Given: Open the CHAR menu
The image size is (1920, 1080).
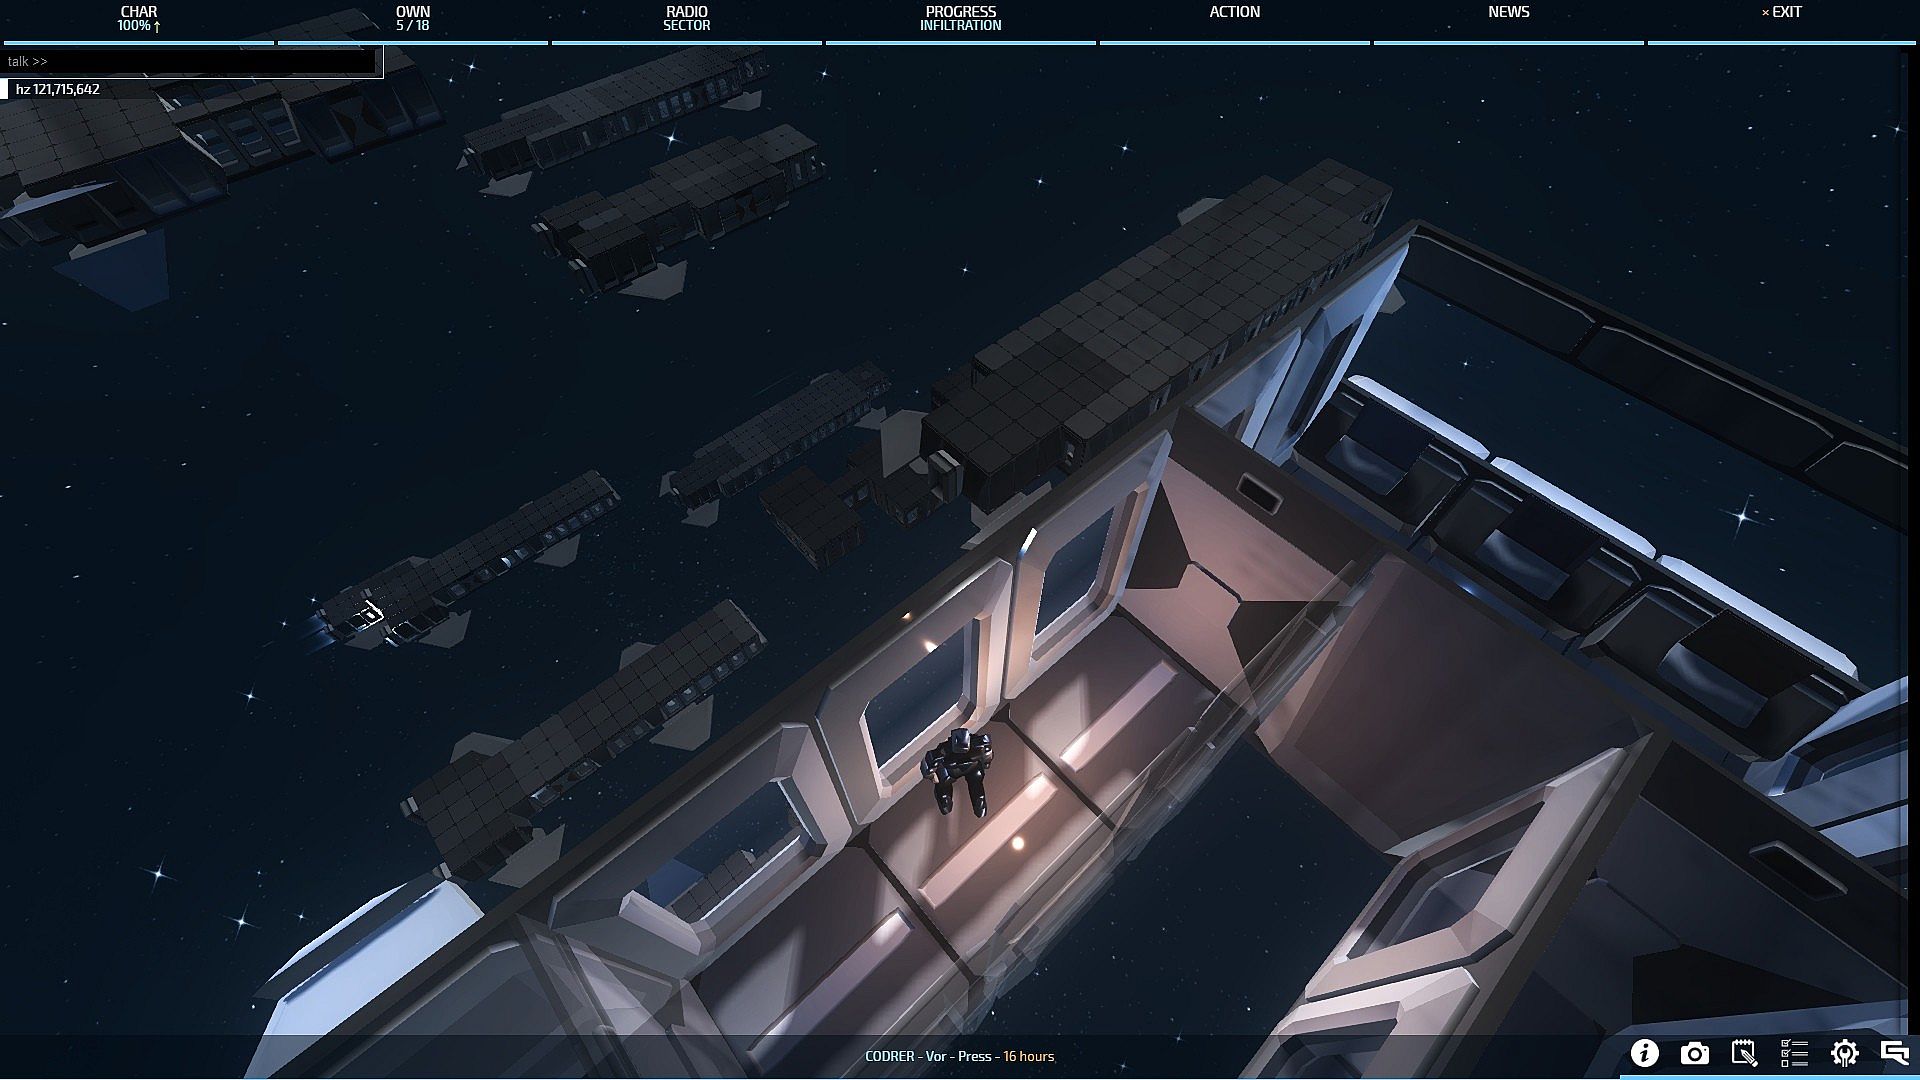Looking at the screenshot, I should click(139, 12).
